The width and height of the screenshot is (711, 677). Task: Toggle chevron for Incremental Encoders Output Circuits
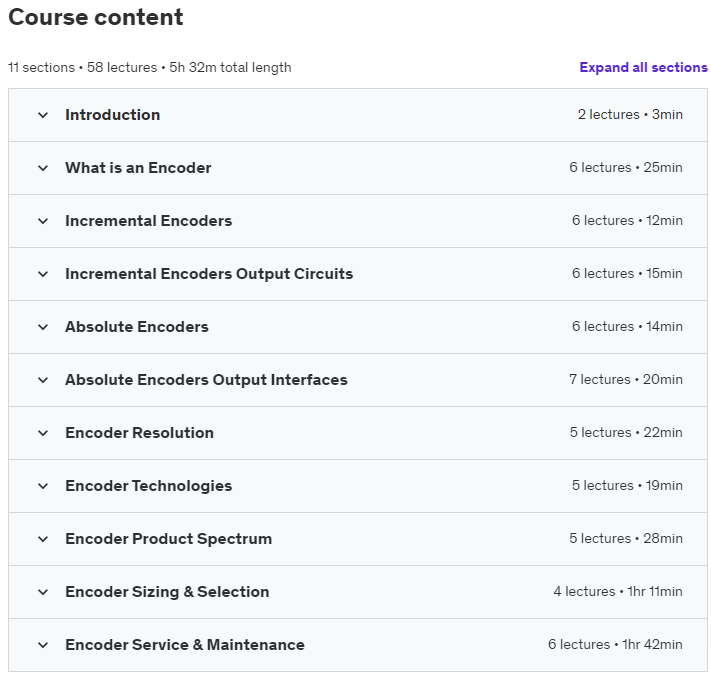click(x=43, y=274)
